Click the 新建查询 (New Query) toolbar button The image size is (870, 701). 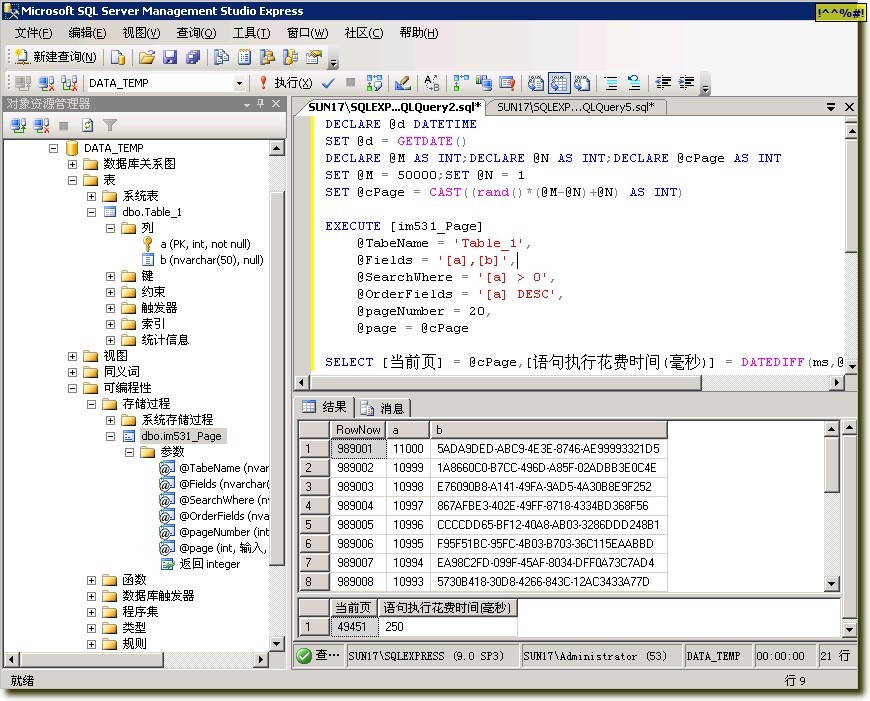coord(56,57)
